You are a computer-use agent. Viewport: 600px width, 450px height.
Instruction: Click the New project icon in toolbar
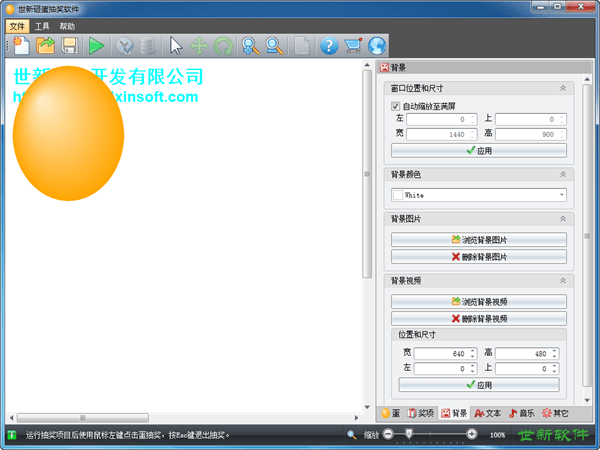pos(21,45)
